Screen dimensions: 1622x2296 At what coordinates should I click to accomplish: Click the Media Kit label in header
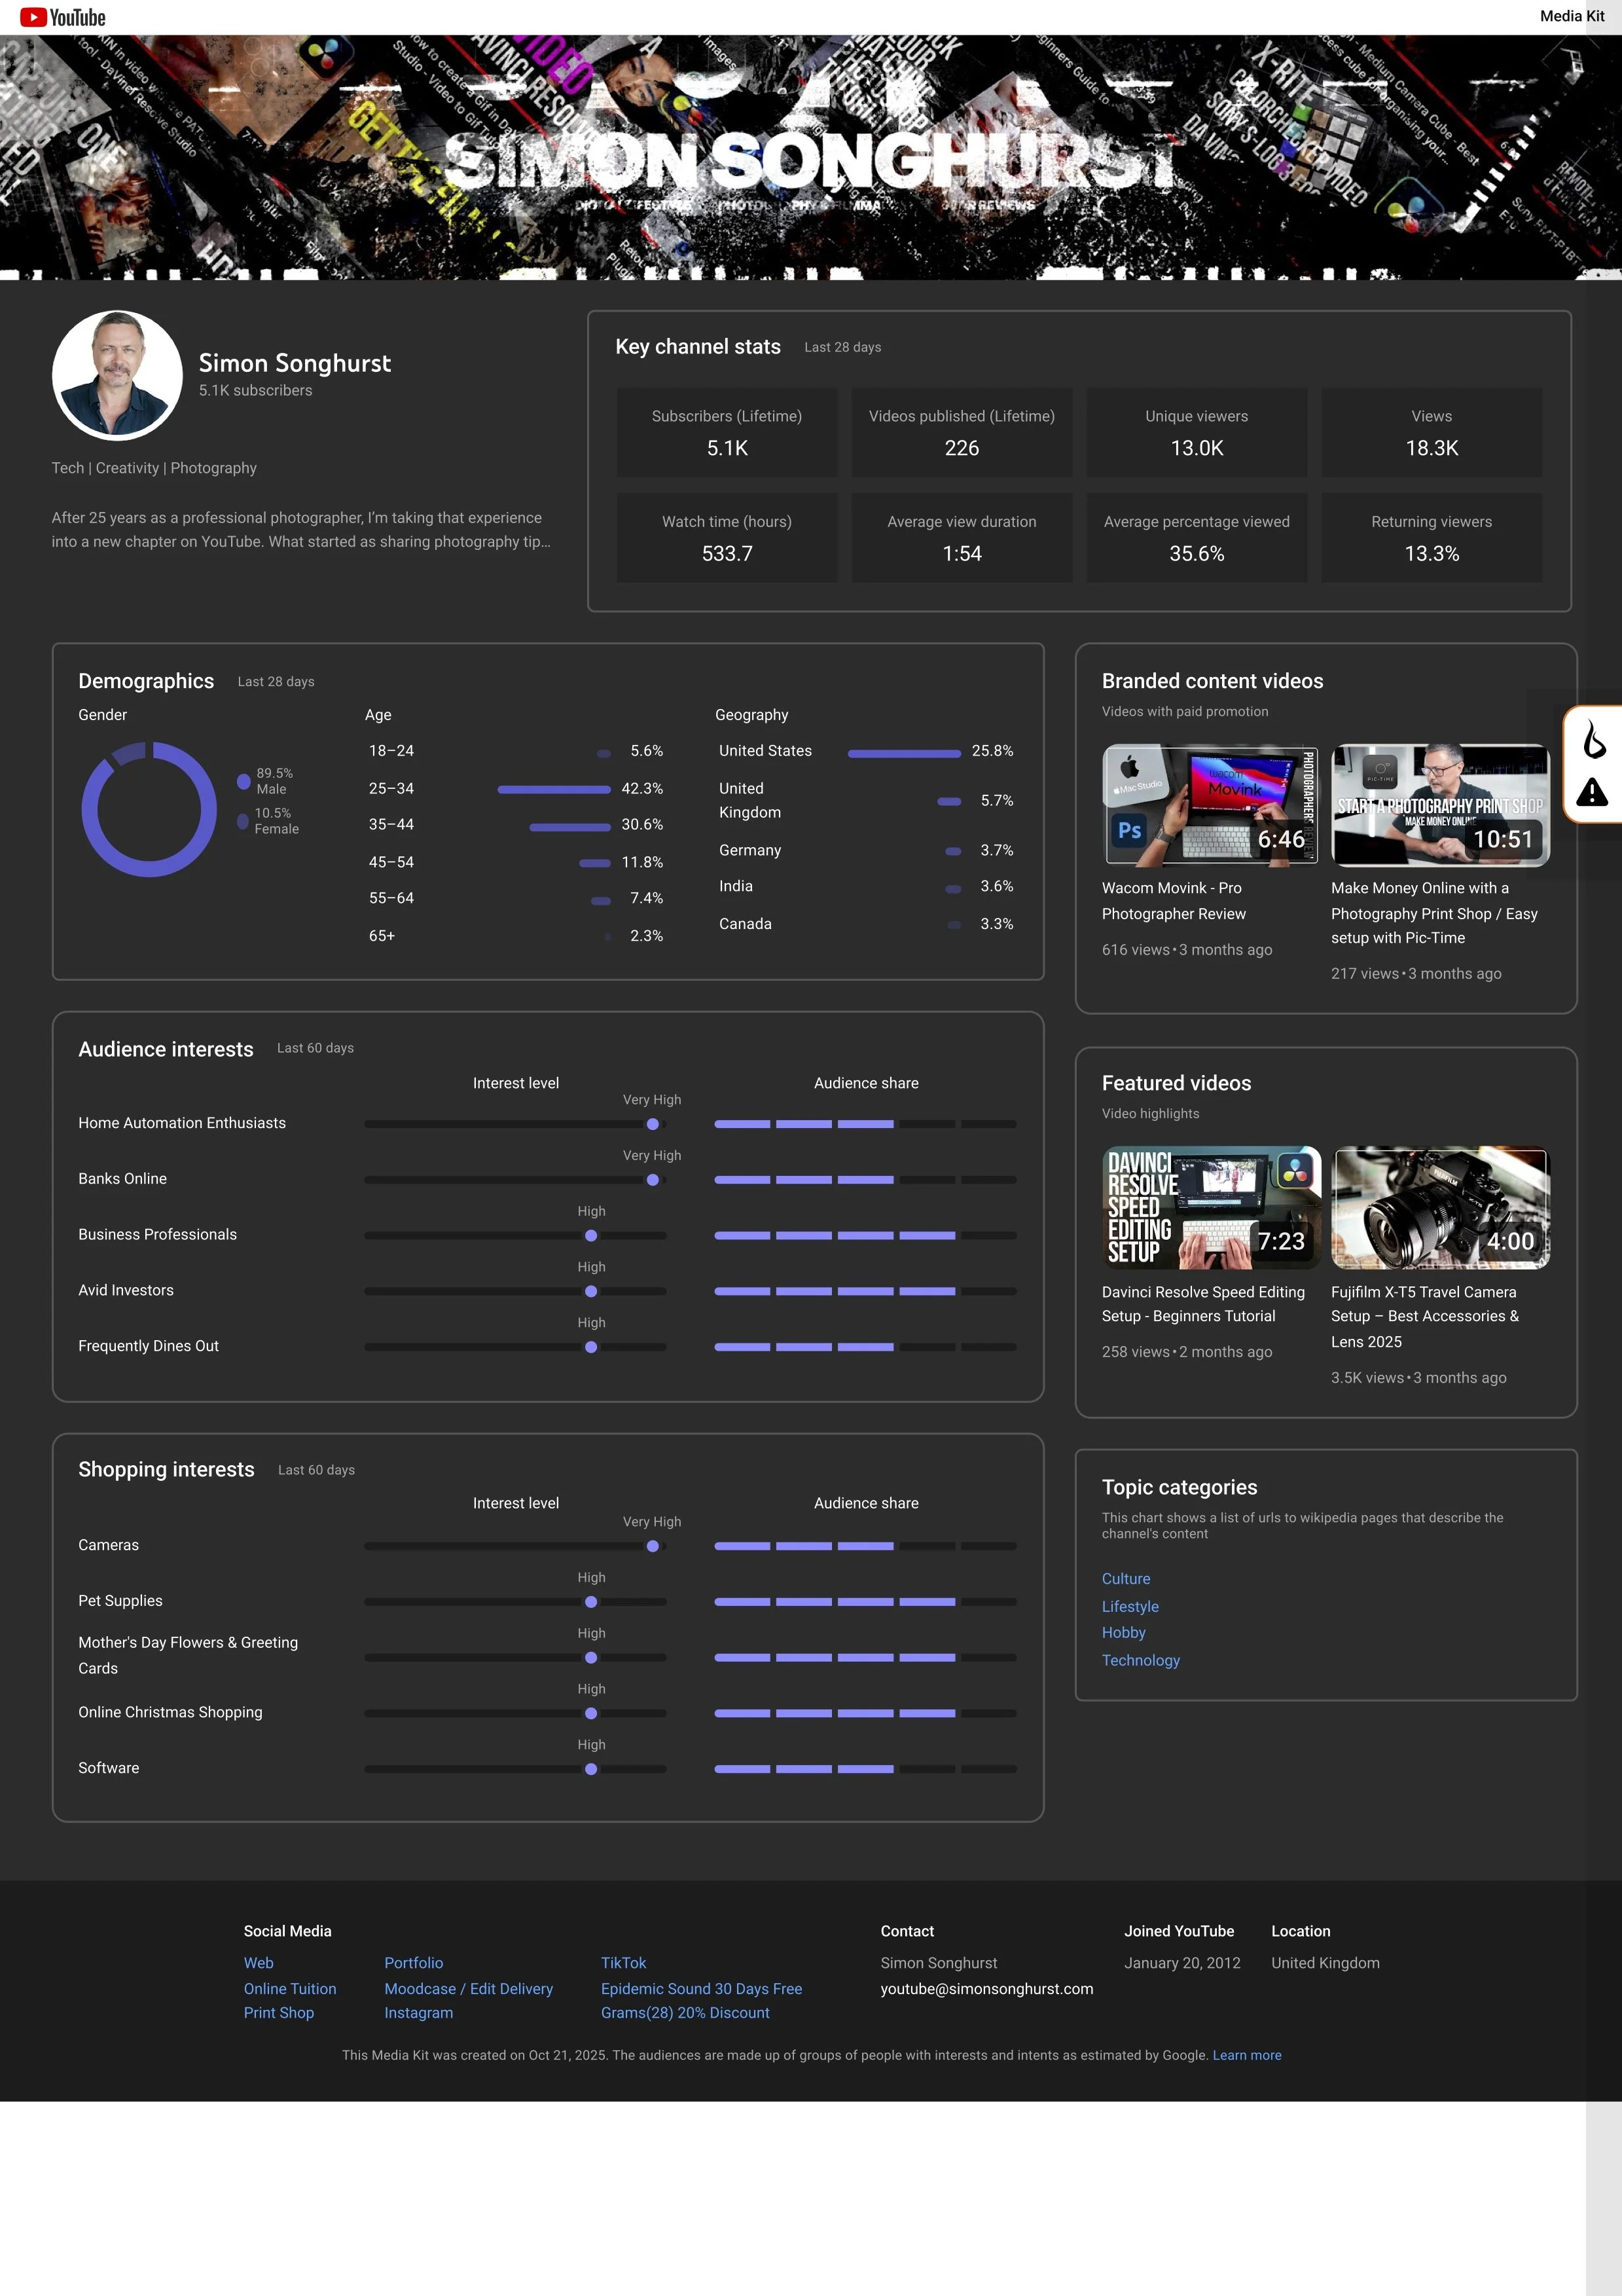coord(1571,16)
